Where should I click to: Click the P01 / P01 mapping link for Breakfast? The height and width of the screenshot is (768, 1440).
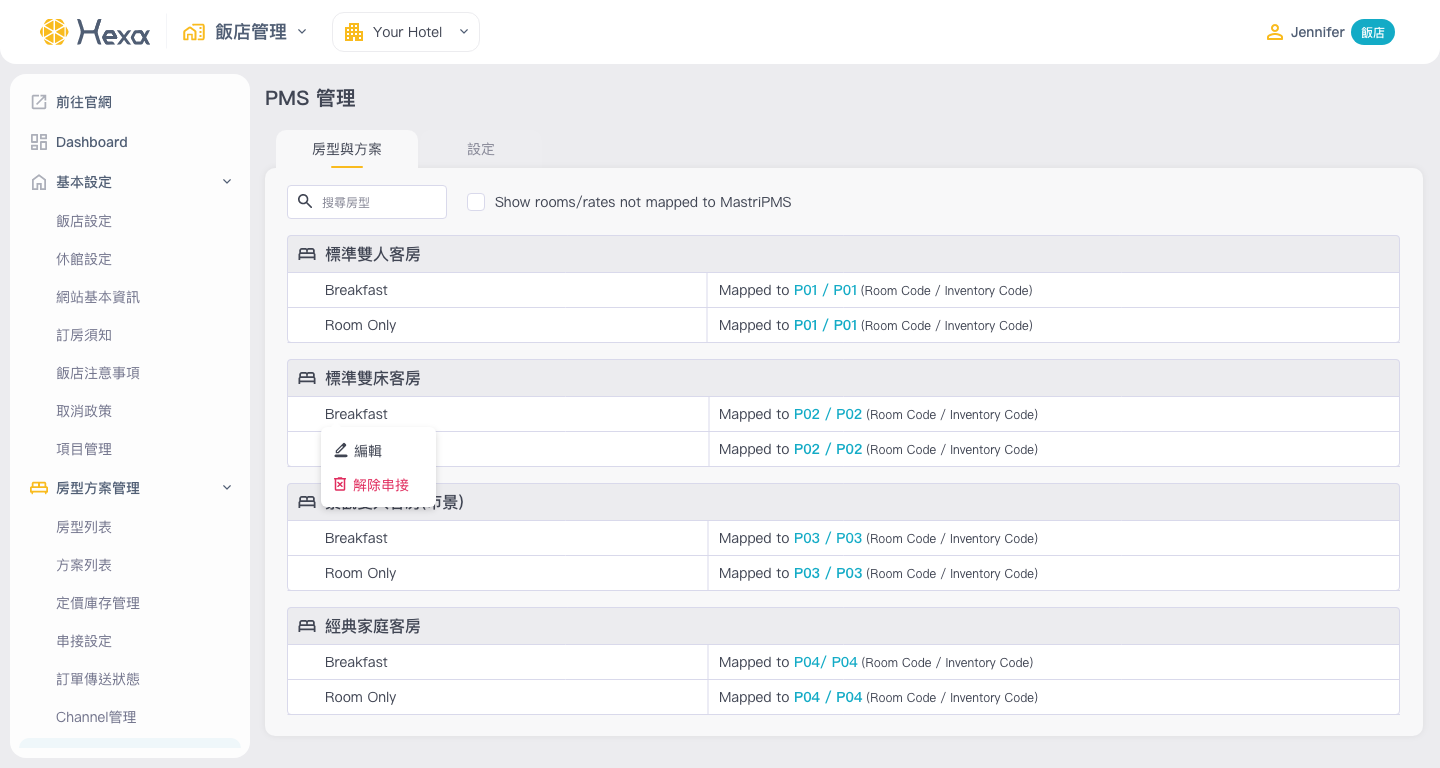(x=825, y=290)
